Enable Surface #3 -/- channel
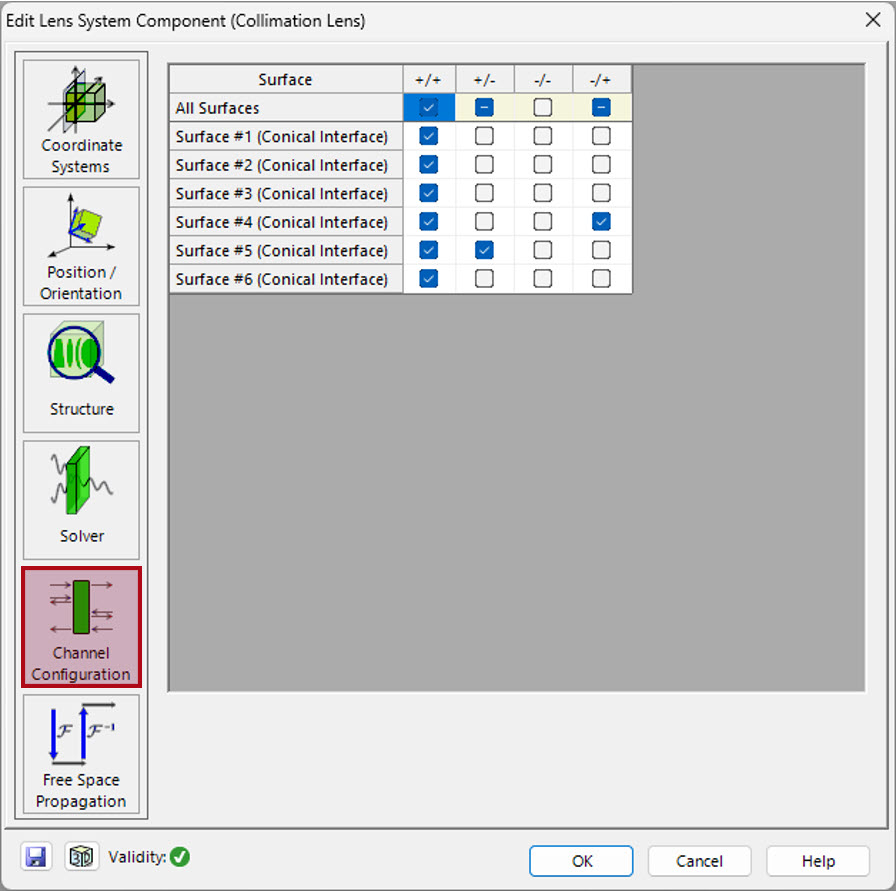 [542, 193]
